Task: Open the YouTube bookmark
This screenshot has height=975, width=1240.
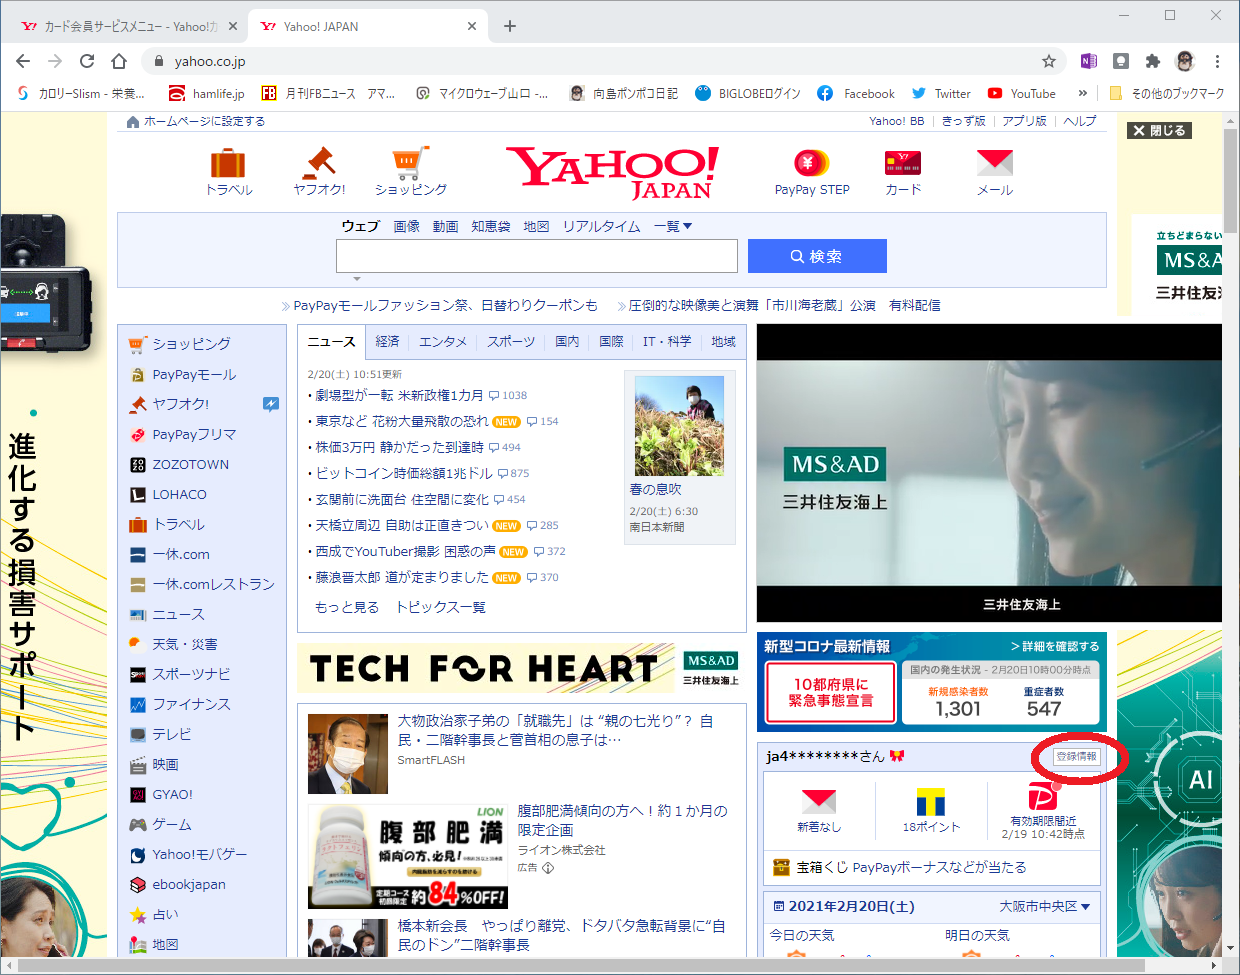Action: click(x=1021, y=93)
